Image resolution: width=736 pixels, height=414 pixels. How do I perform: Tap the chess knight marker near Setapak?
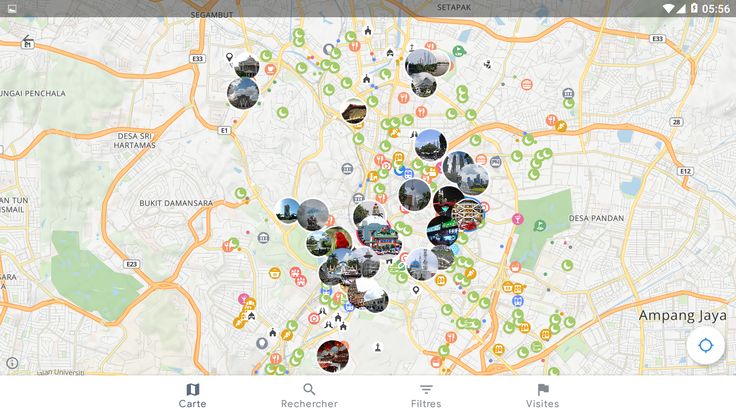pos(488,64)
